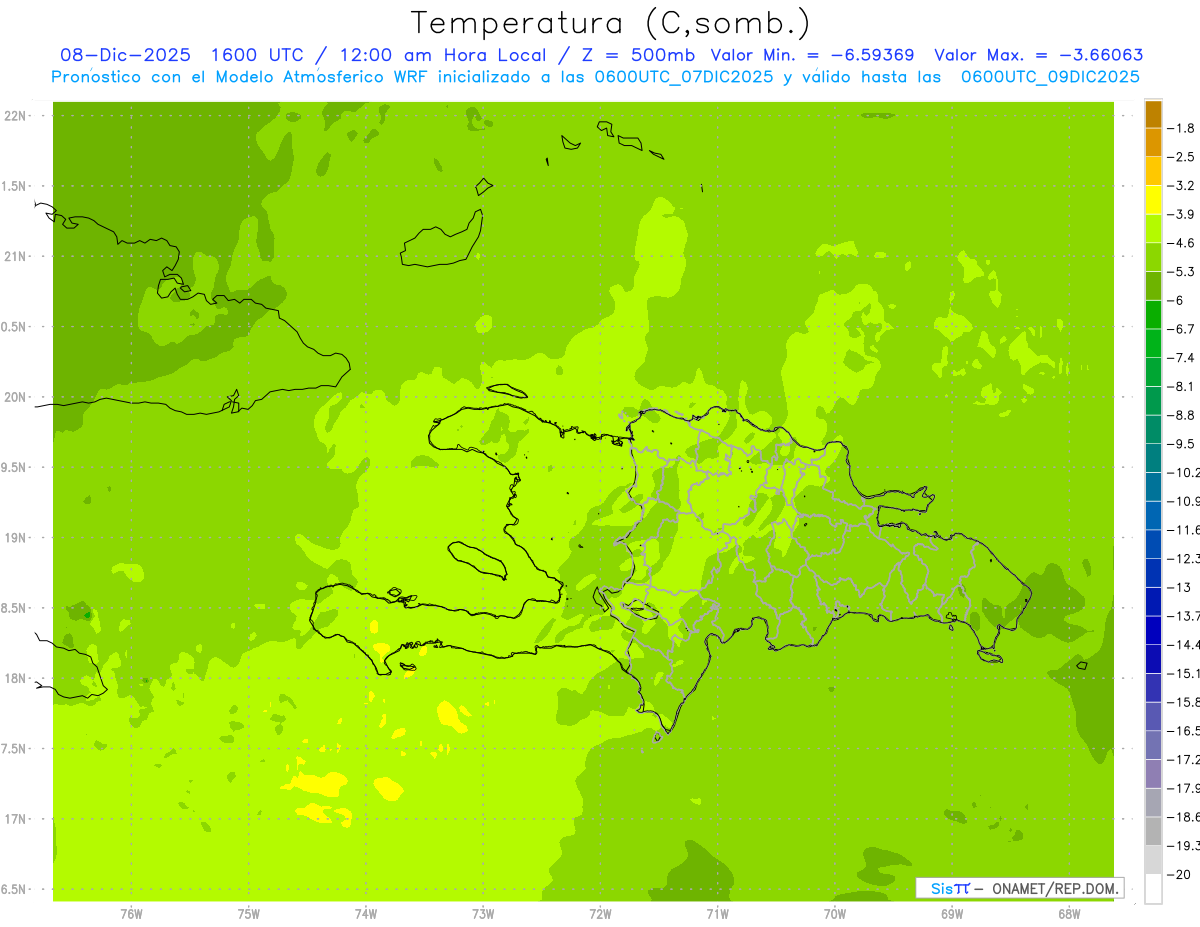Select the date text '08-Dic-2025'
1200x927 pixels.
[125, 55]
